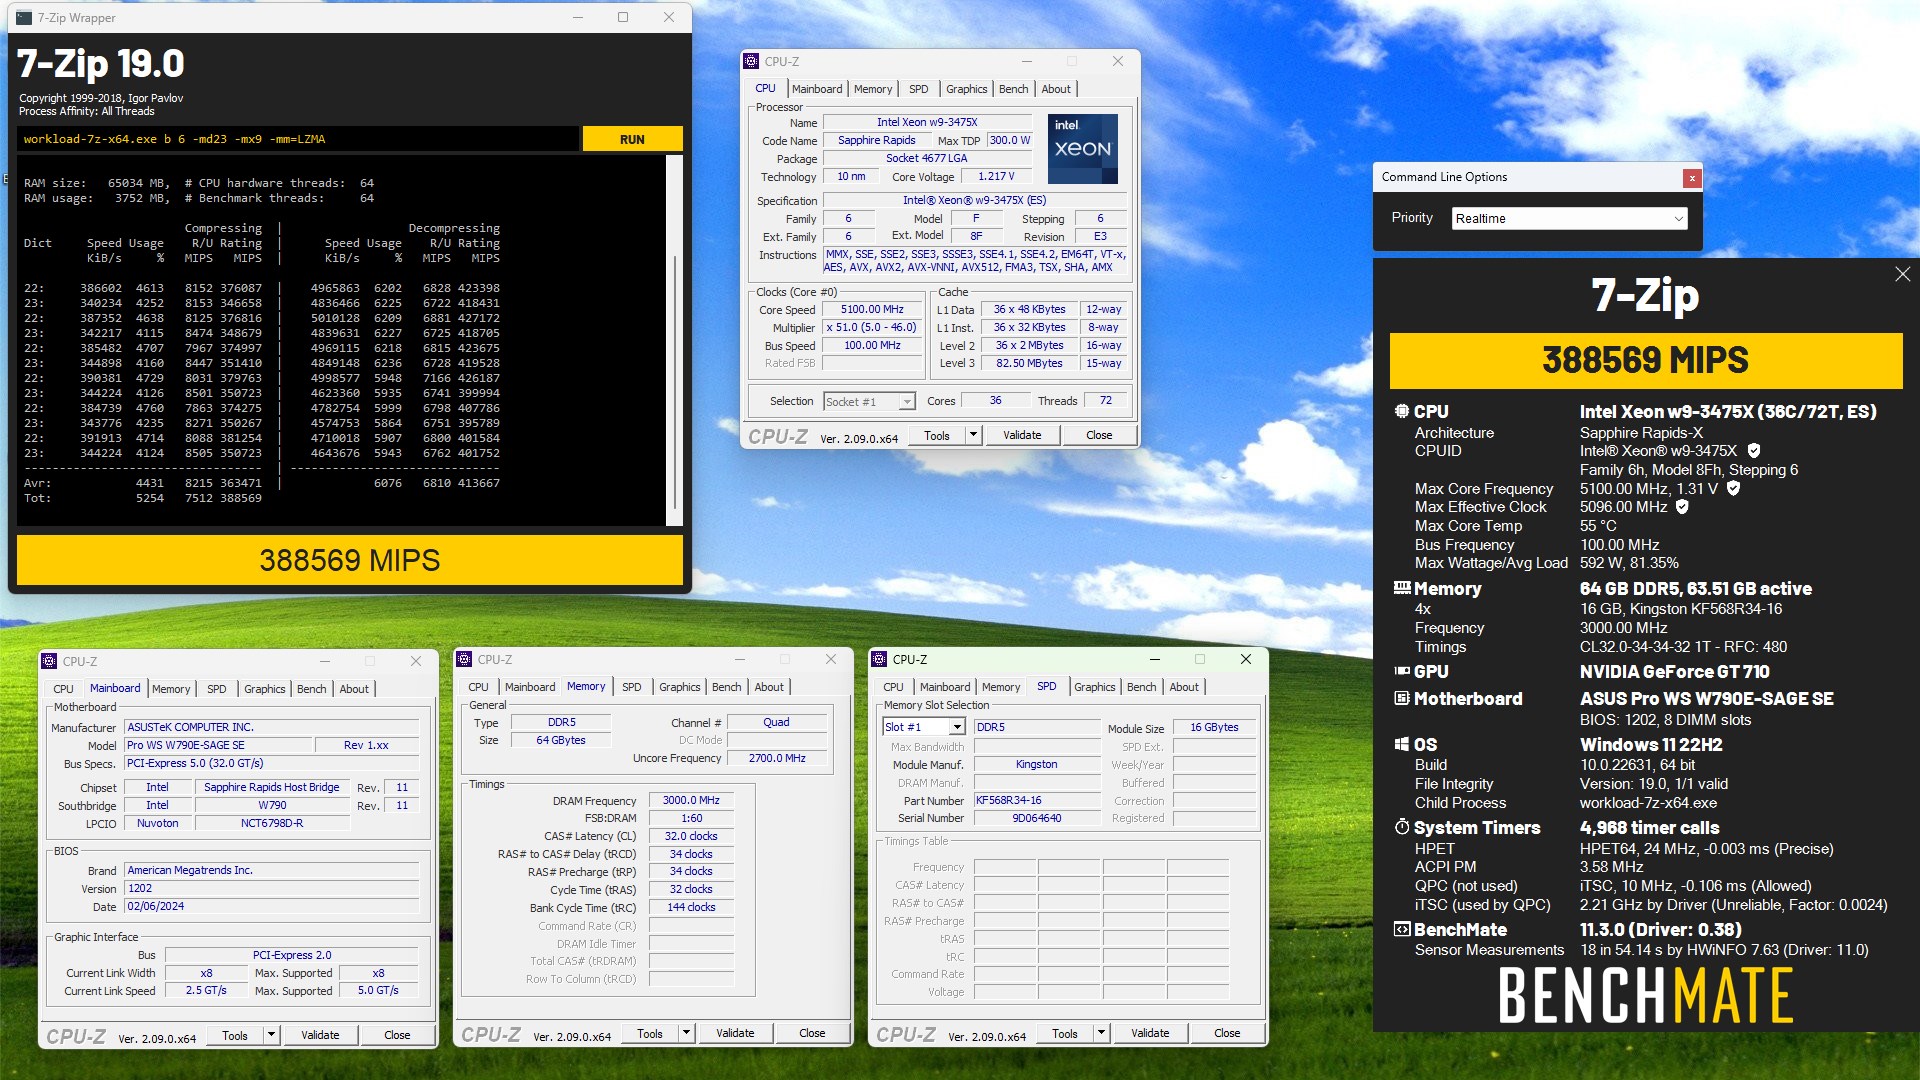The image size is (1920, 1080).
Task: Click Validate in Mainboard CPU-Z window
Action: (320, 1035)
